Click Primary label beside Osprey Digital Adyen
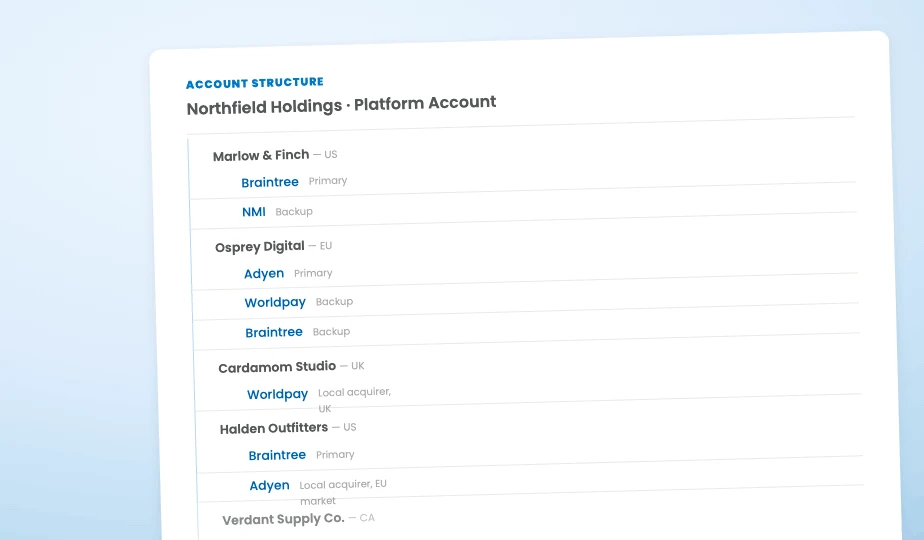924x540 pixels. click(x=313, y=273)
